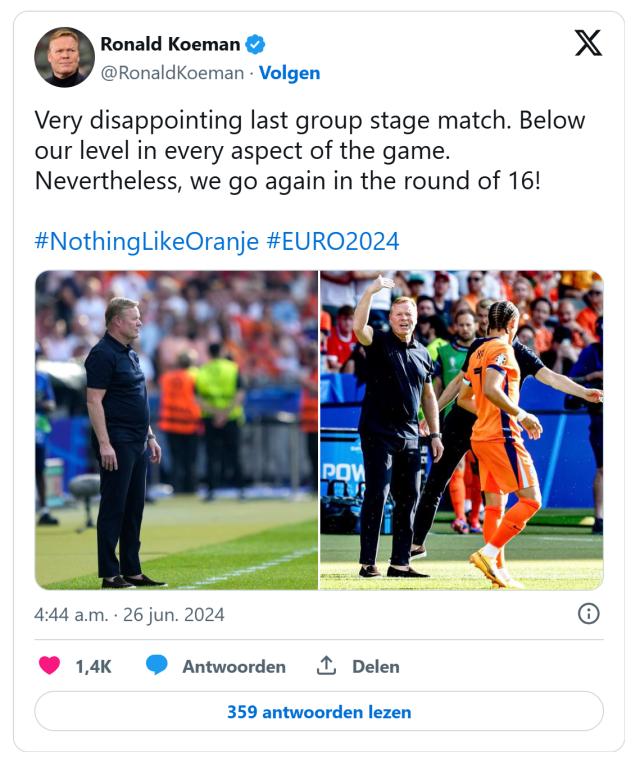Click the 1,4K likes count
The height and width of the screenshot is (766, 640).
pos(93,666)
